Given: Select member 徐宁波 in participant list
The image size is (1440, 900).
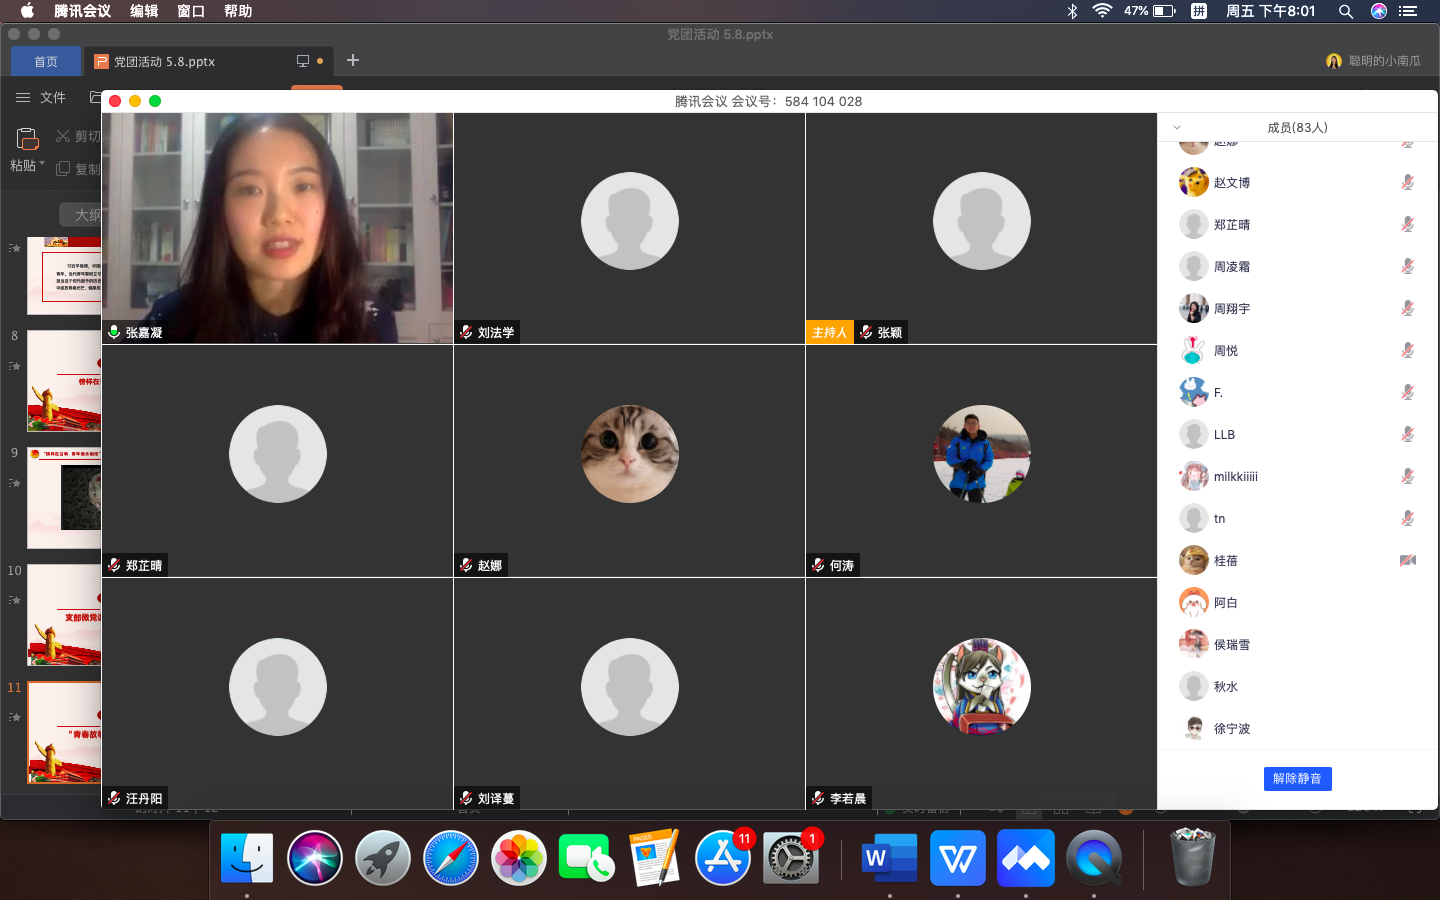Looking at the screenshot, I should click(x=1232, y=729).
